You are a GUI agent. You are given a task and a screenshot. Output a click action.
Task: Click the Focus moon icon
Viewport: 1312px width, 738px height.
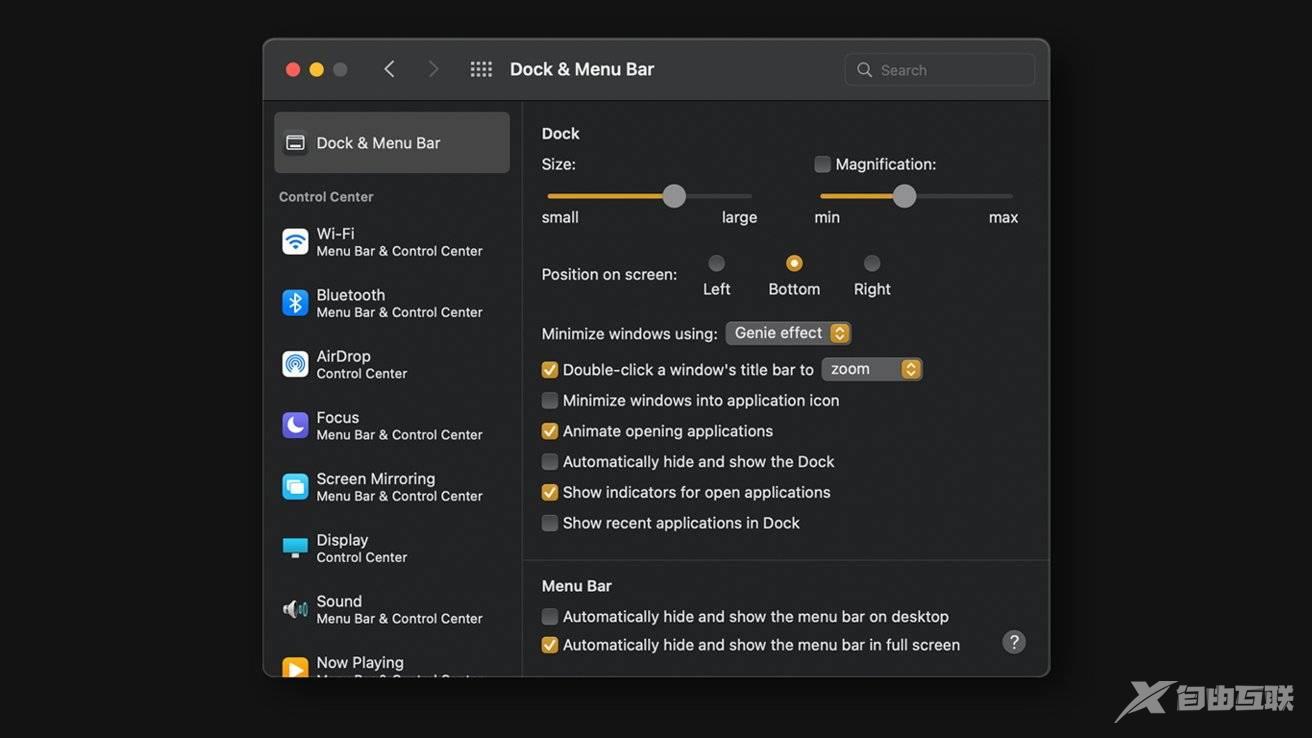tap(295, 425)
